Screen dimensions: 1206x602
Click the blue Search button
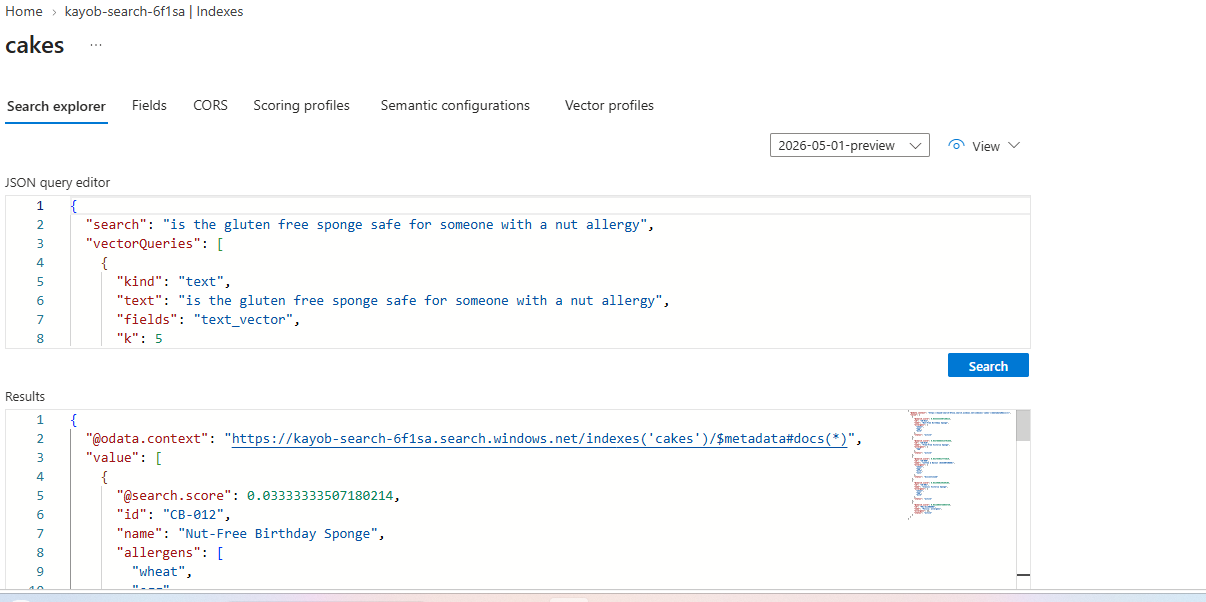point(988,366)
